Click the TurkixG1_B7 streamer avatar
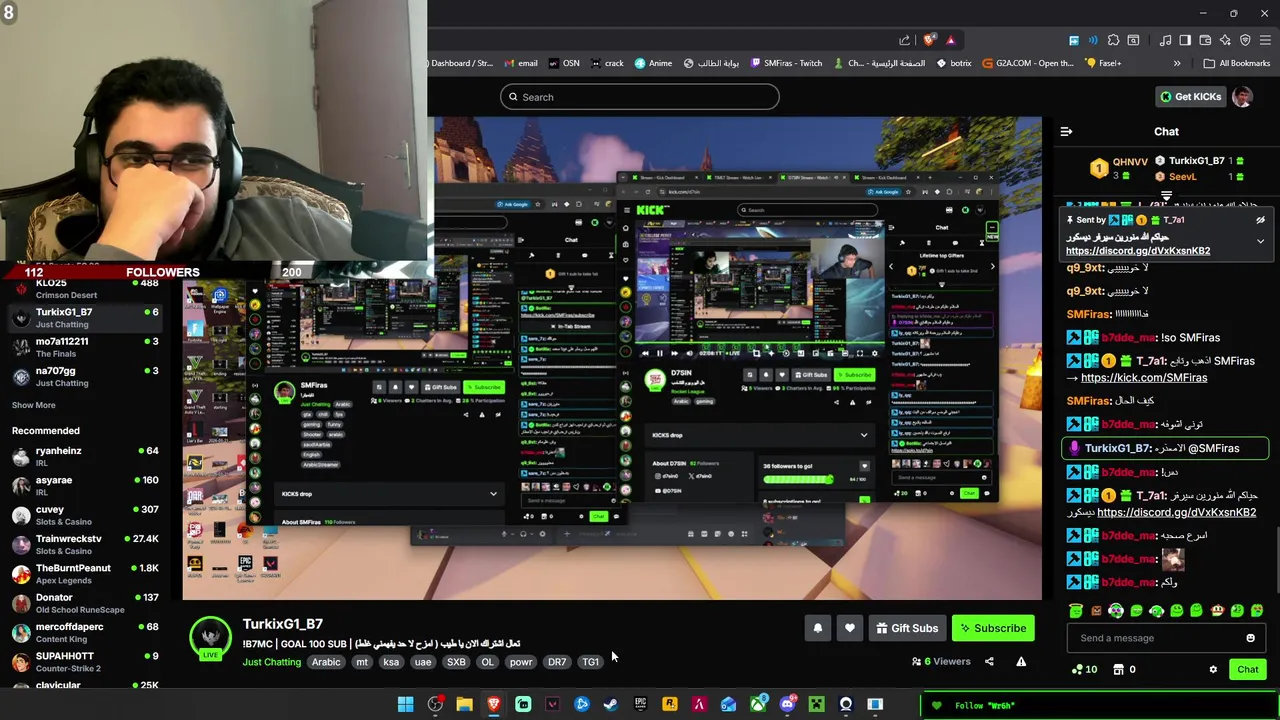Screen dimensions: 1280x720 [210, 636]
